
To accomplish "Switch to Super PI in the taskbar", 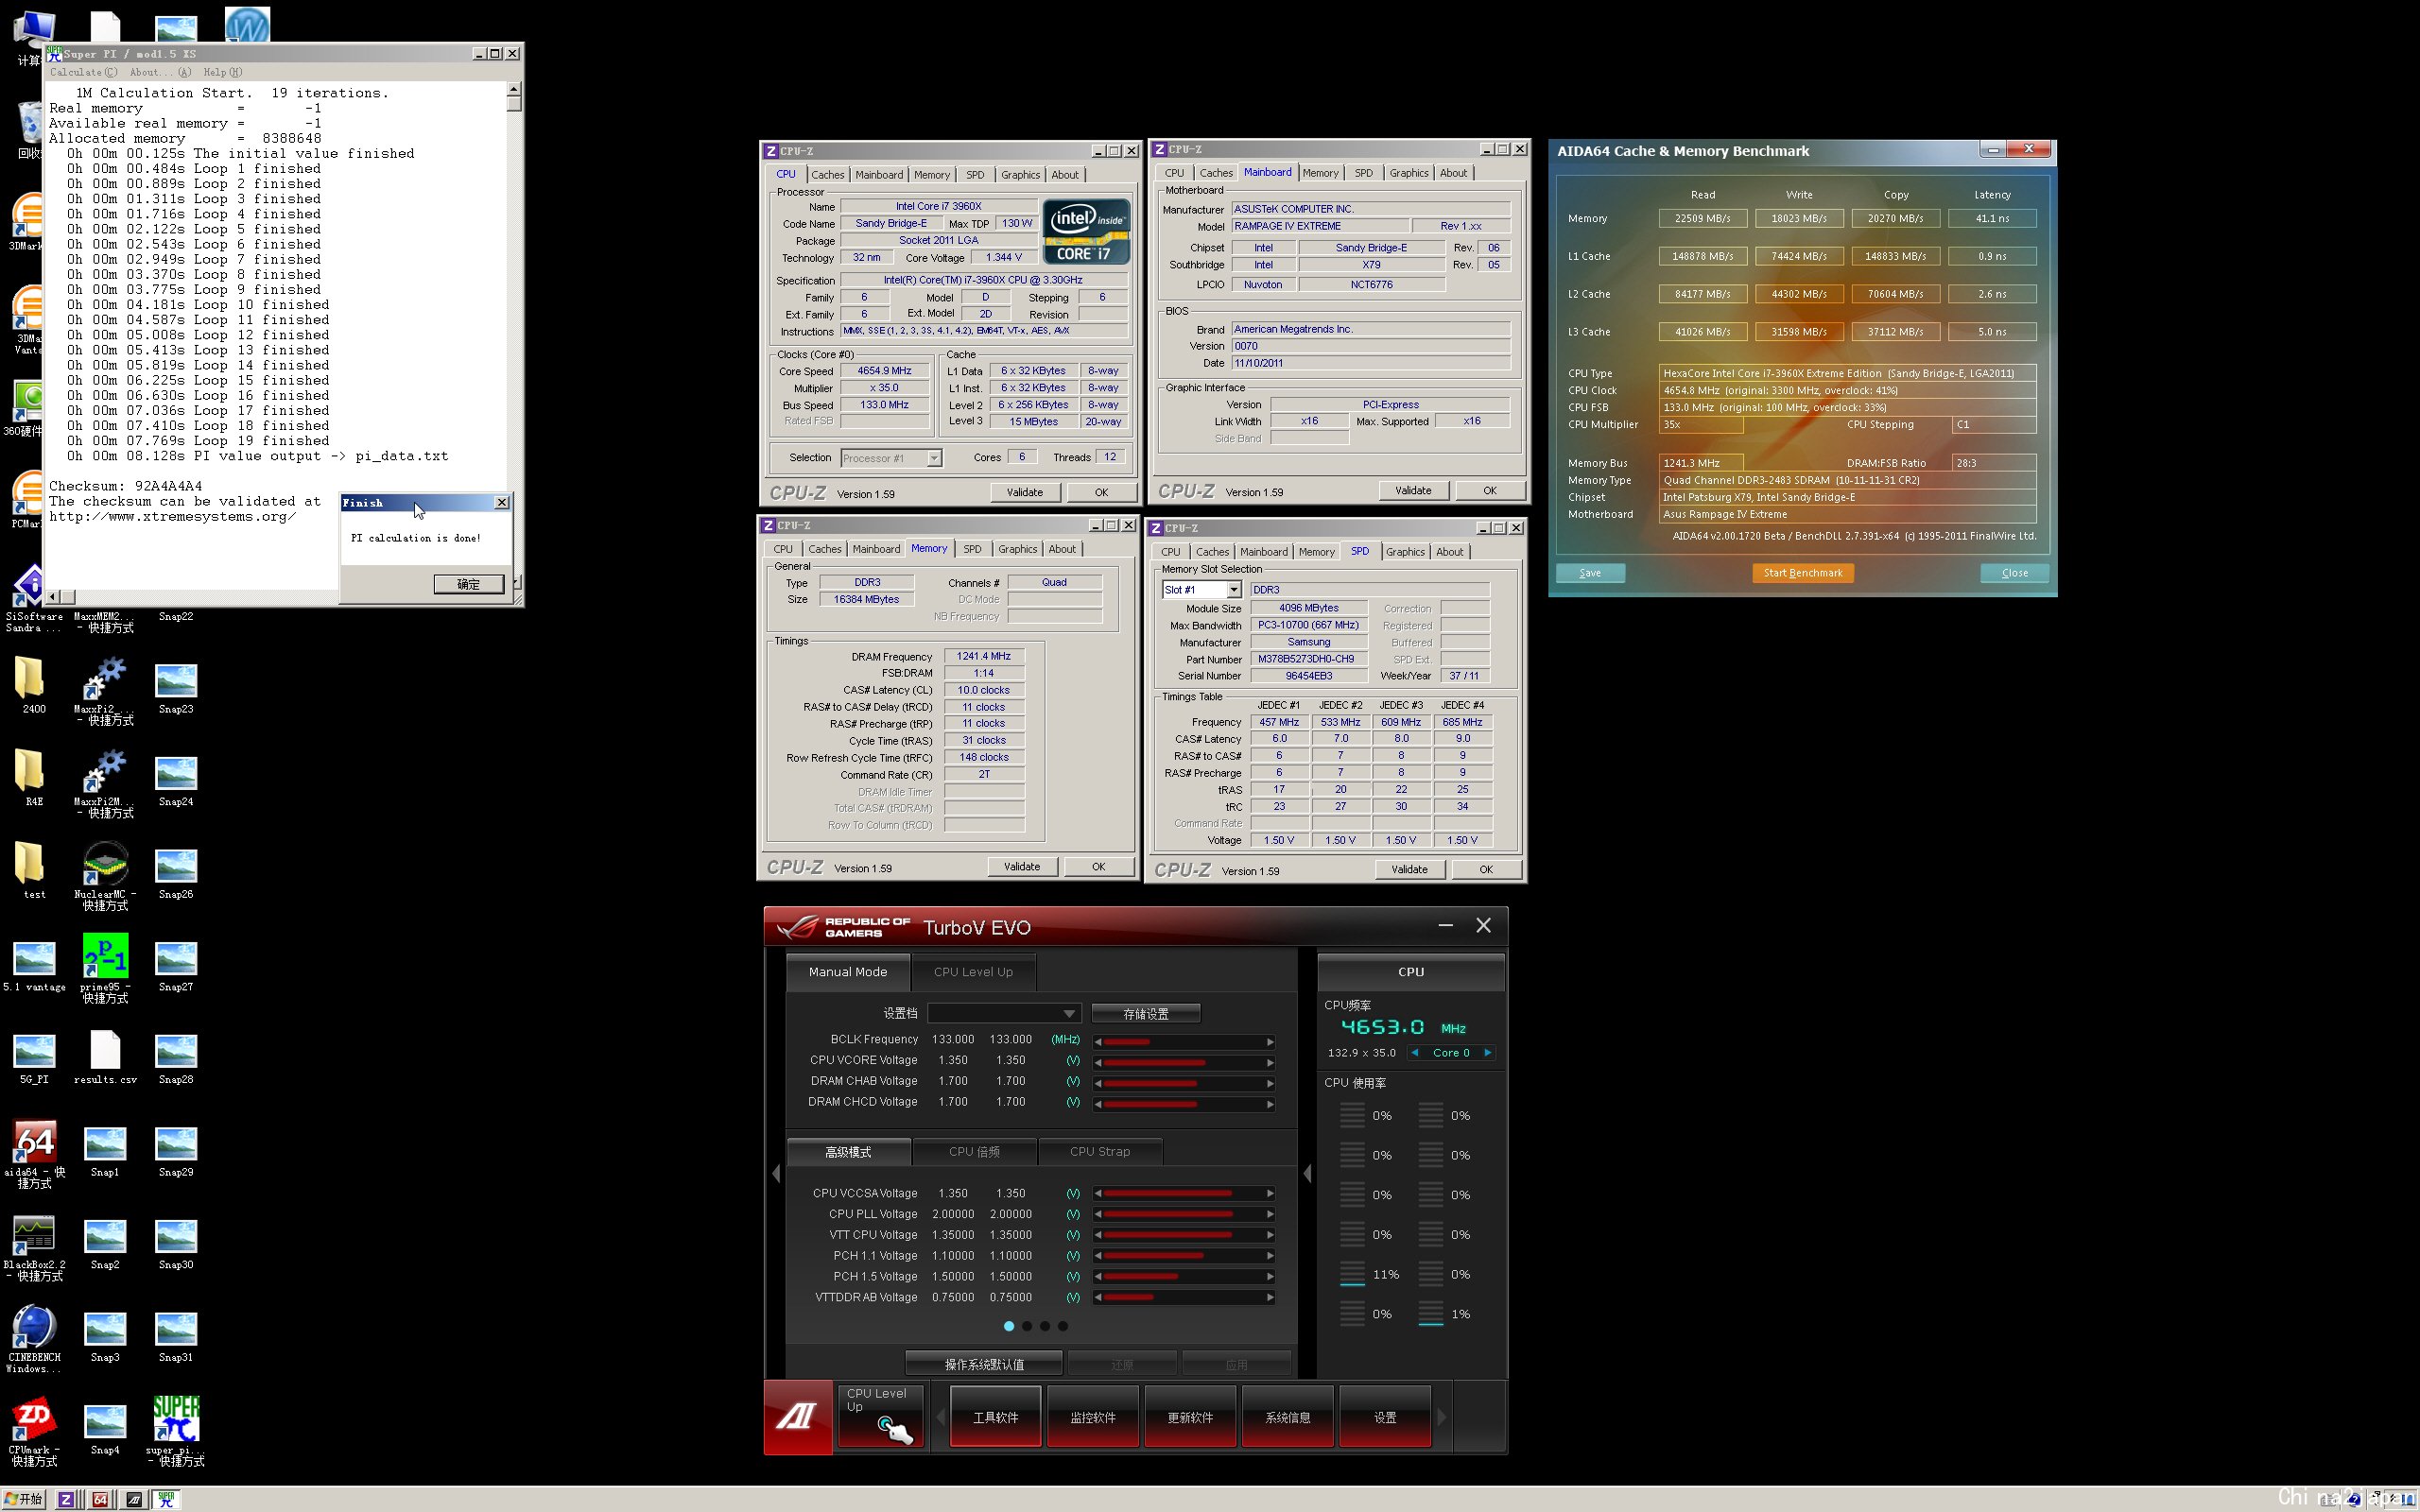I will 167,1499.
